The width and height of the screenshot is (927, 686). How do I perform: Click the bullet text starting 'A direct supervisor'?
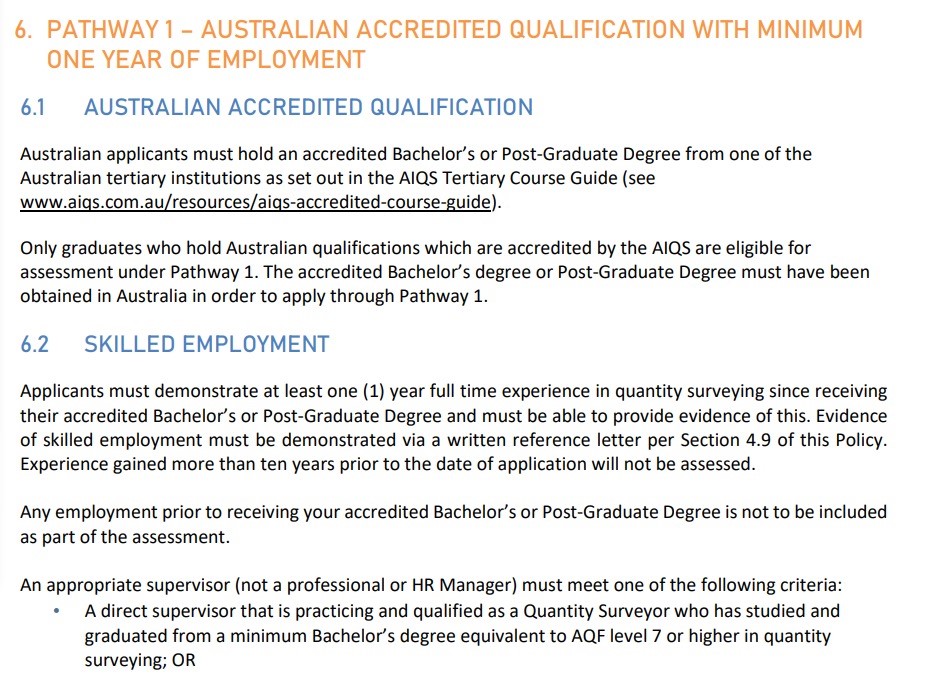coord(461,611)
